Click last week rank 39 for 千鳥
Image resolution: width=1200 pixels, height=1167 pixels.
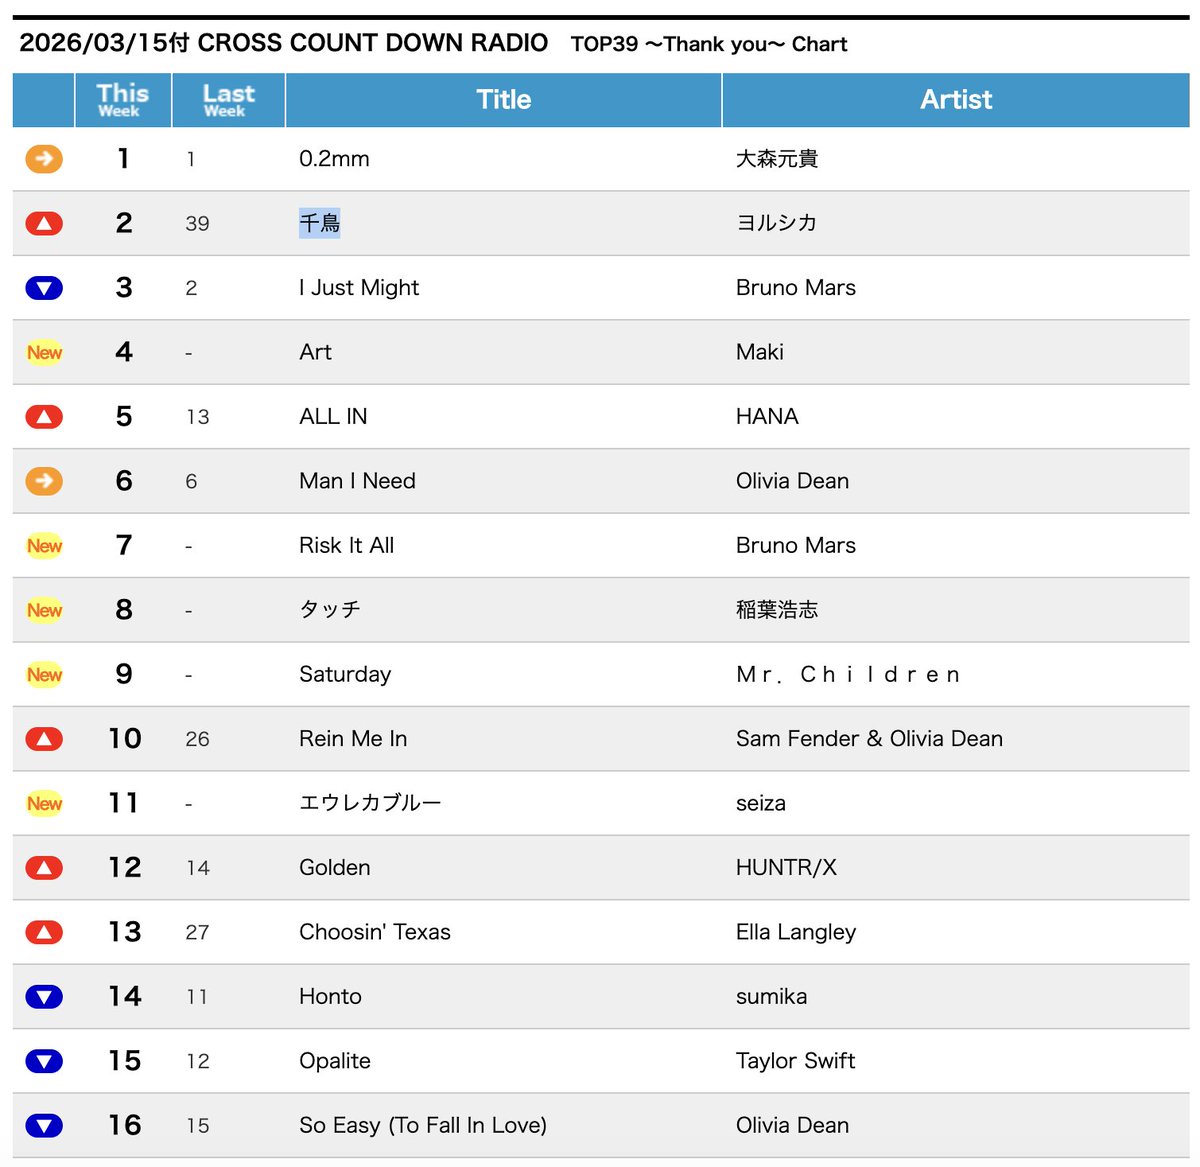point(197,224)
